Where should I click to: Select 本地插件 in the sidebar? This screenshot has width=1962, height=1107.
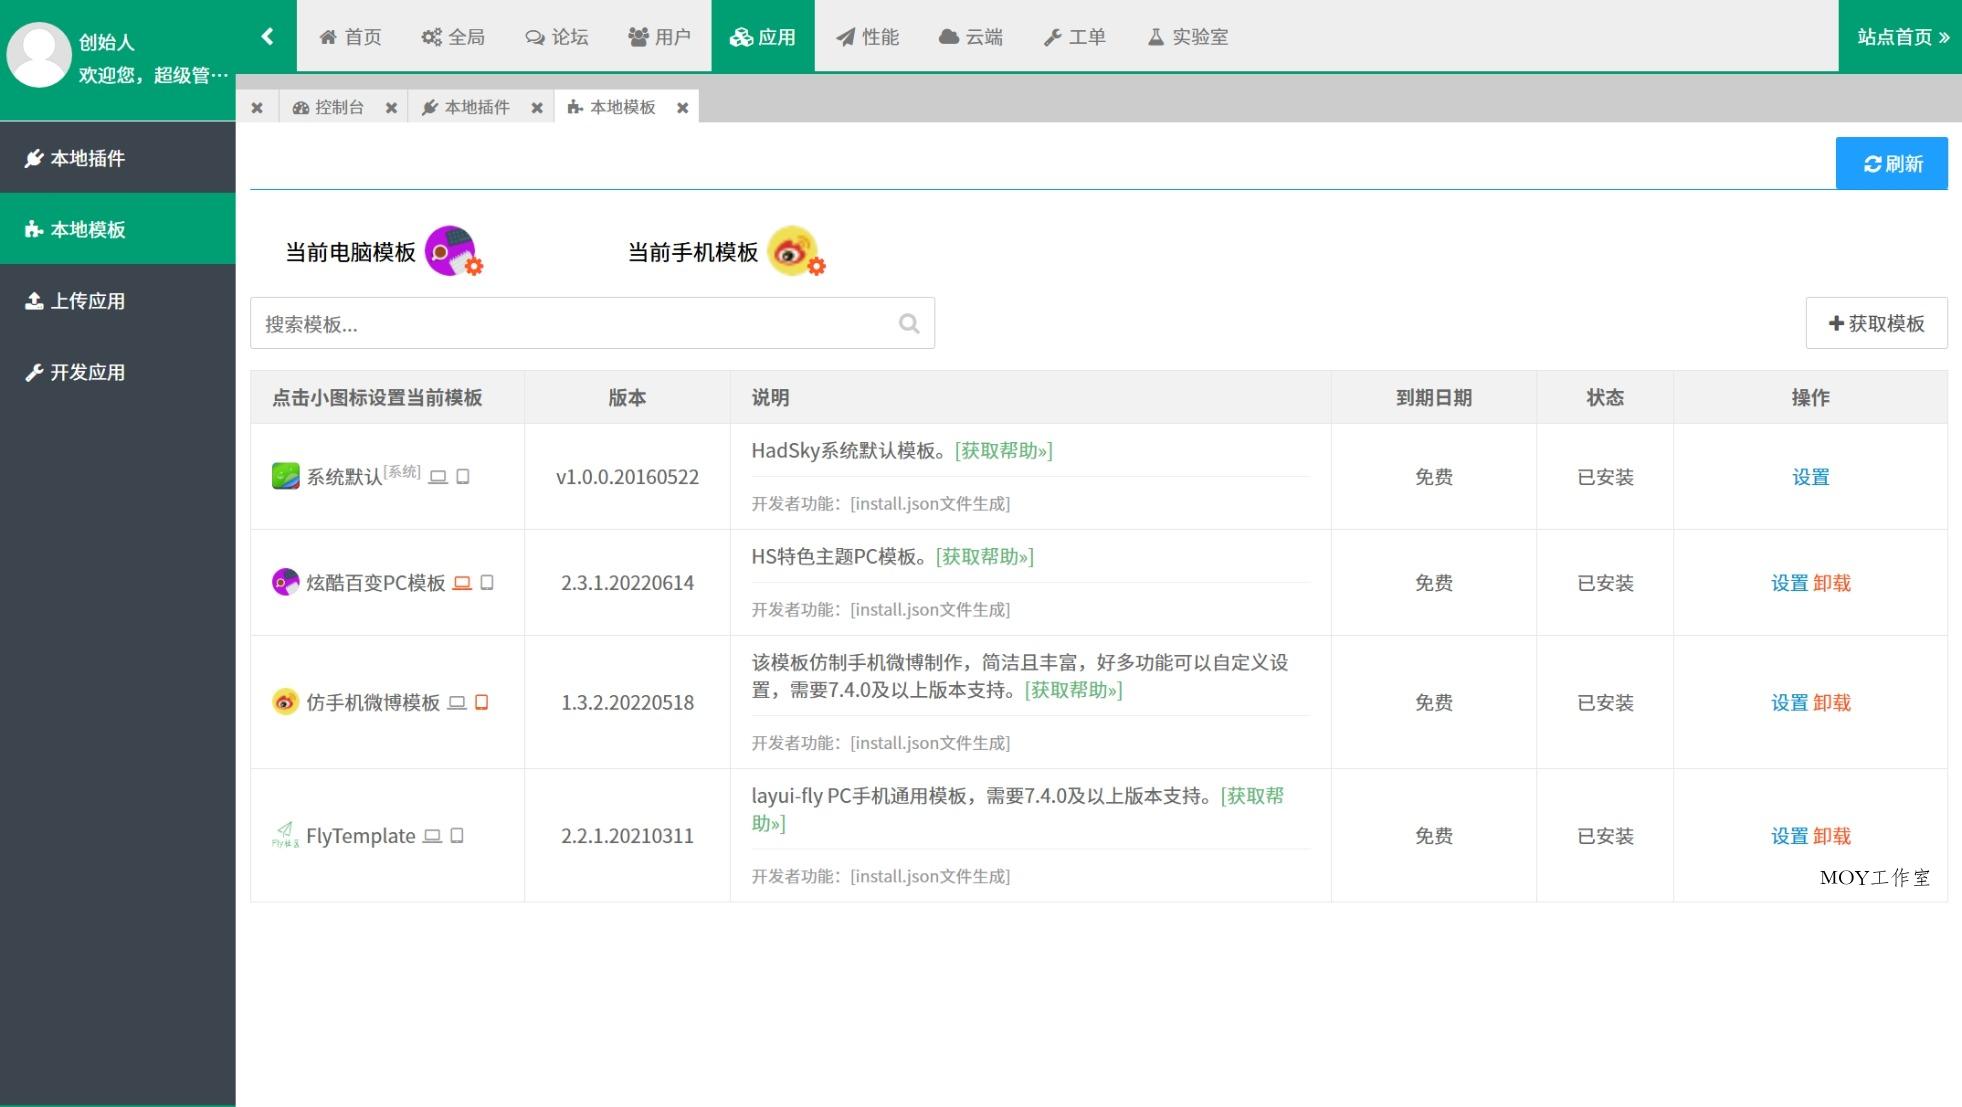click(87, 158)
